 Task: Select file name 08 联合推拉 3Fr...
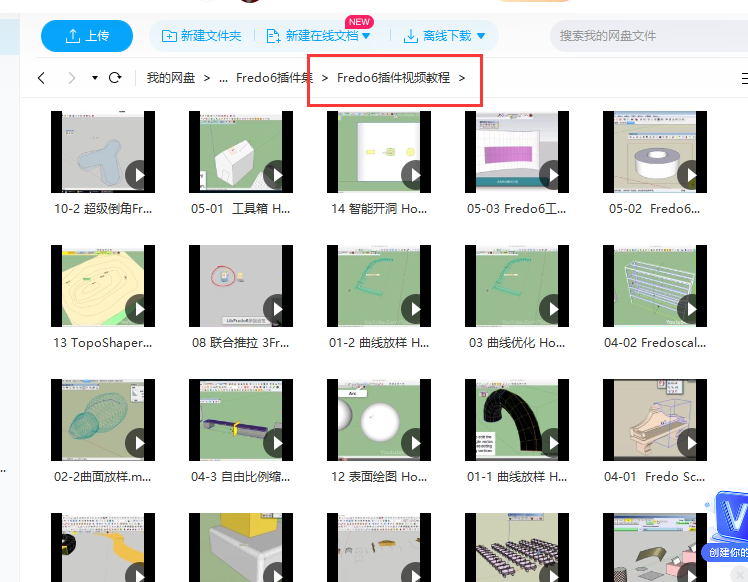(241, 343)
